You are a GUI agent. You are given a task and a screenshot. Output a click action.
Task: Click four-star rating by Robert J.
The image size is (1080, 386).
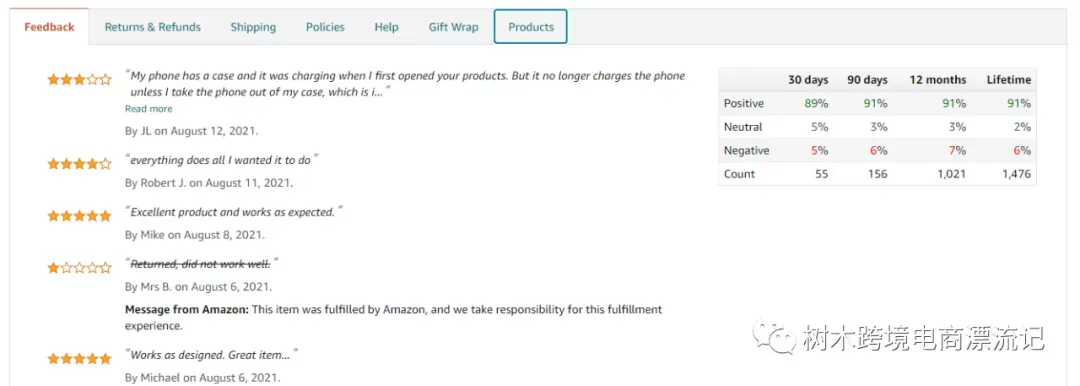click(79, 164)
